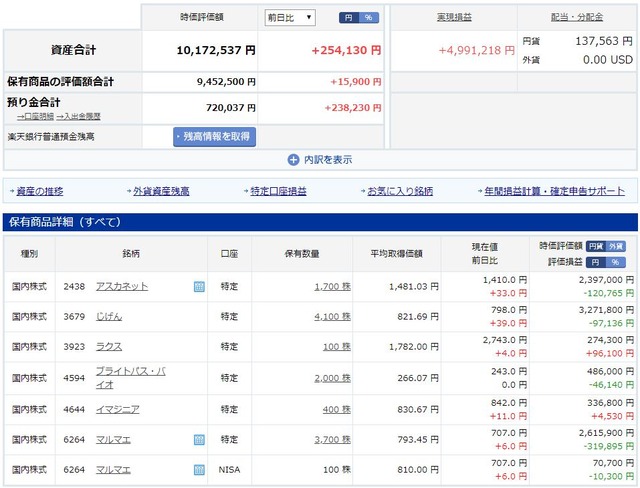640x488 pixels.
Task: Open 特定口座損益 link
Action: click(x=278, y=191)
